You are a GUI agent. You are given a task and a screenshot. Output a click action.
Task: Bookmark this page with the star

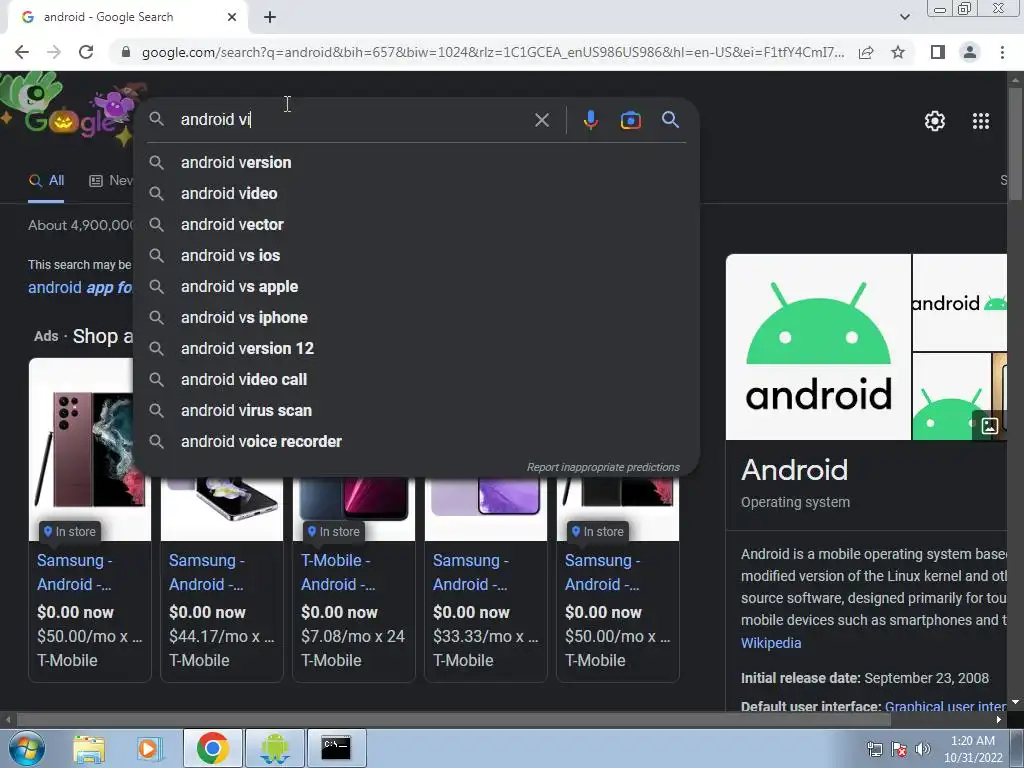click(x=898, y=52)
